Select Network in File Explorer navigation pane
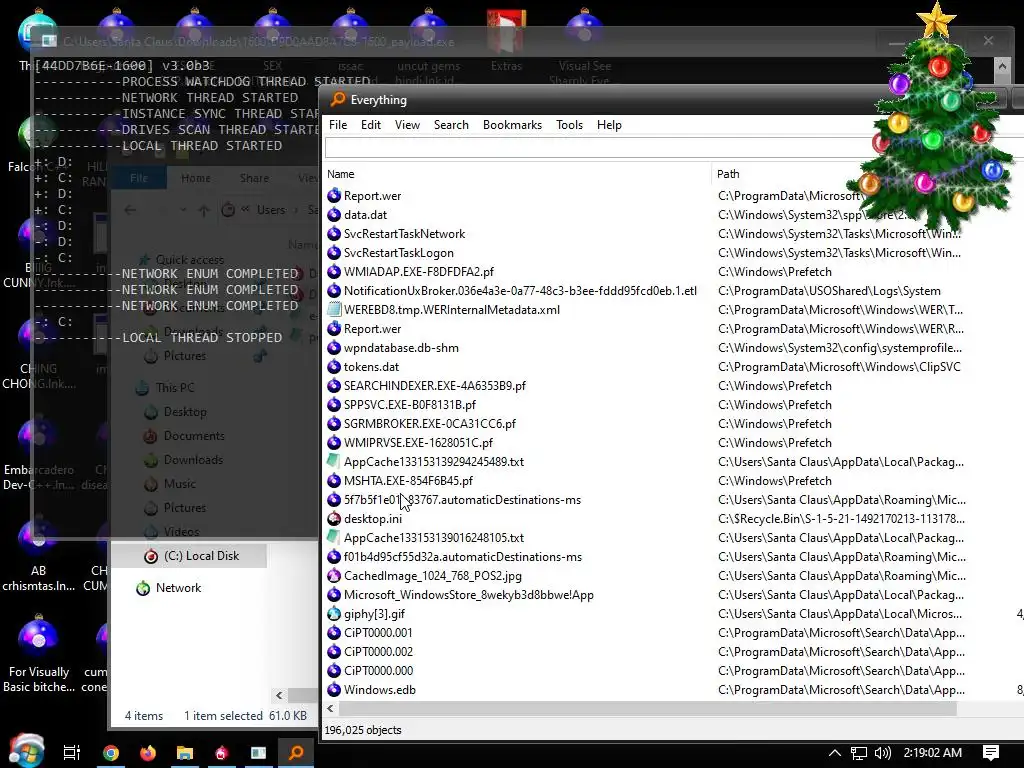Viewport: 1024px width, 768px height. tap(168, 588)
